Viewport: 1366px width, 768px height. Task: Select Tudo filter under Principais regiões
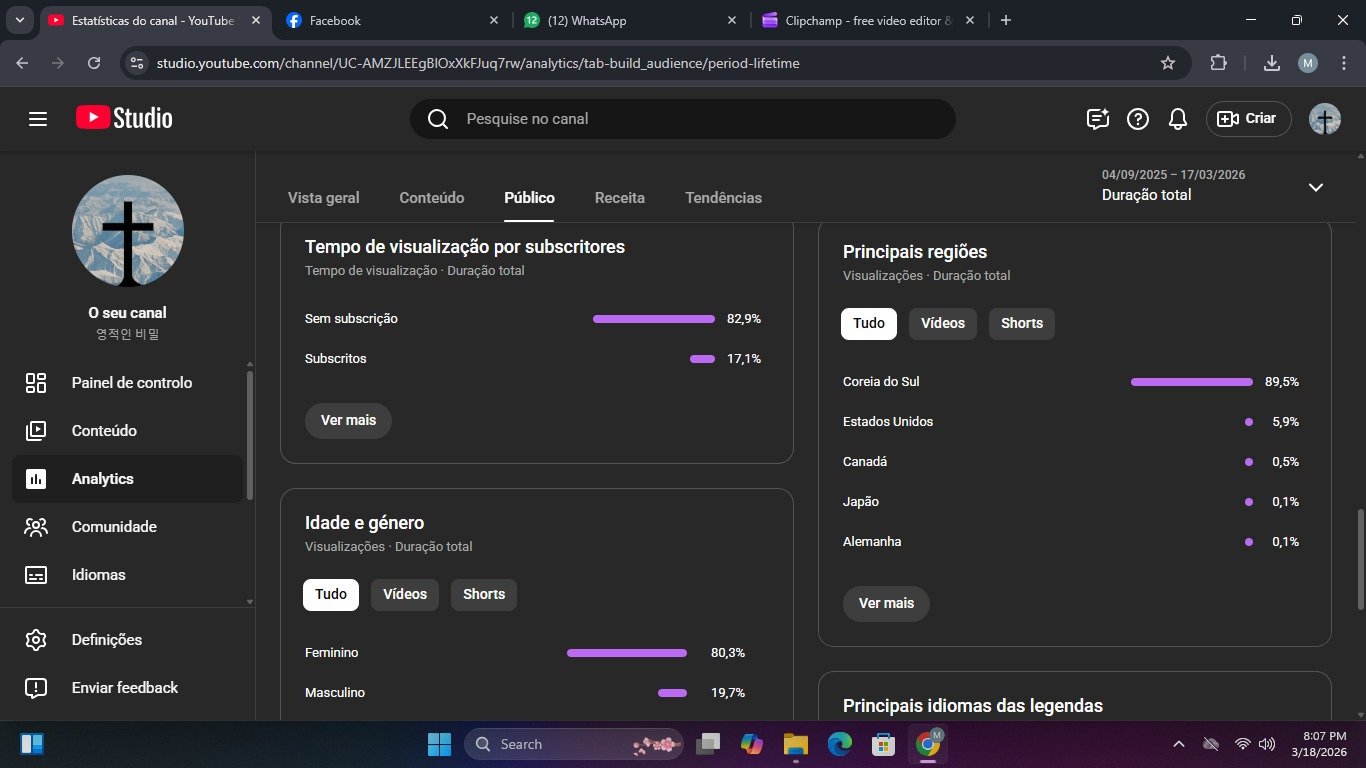(868, 323)
